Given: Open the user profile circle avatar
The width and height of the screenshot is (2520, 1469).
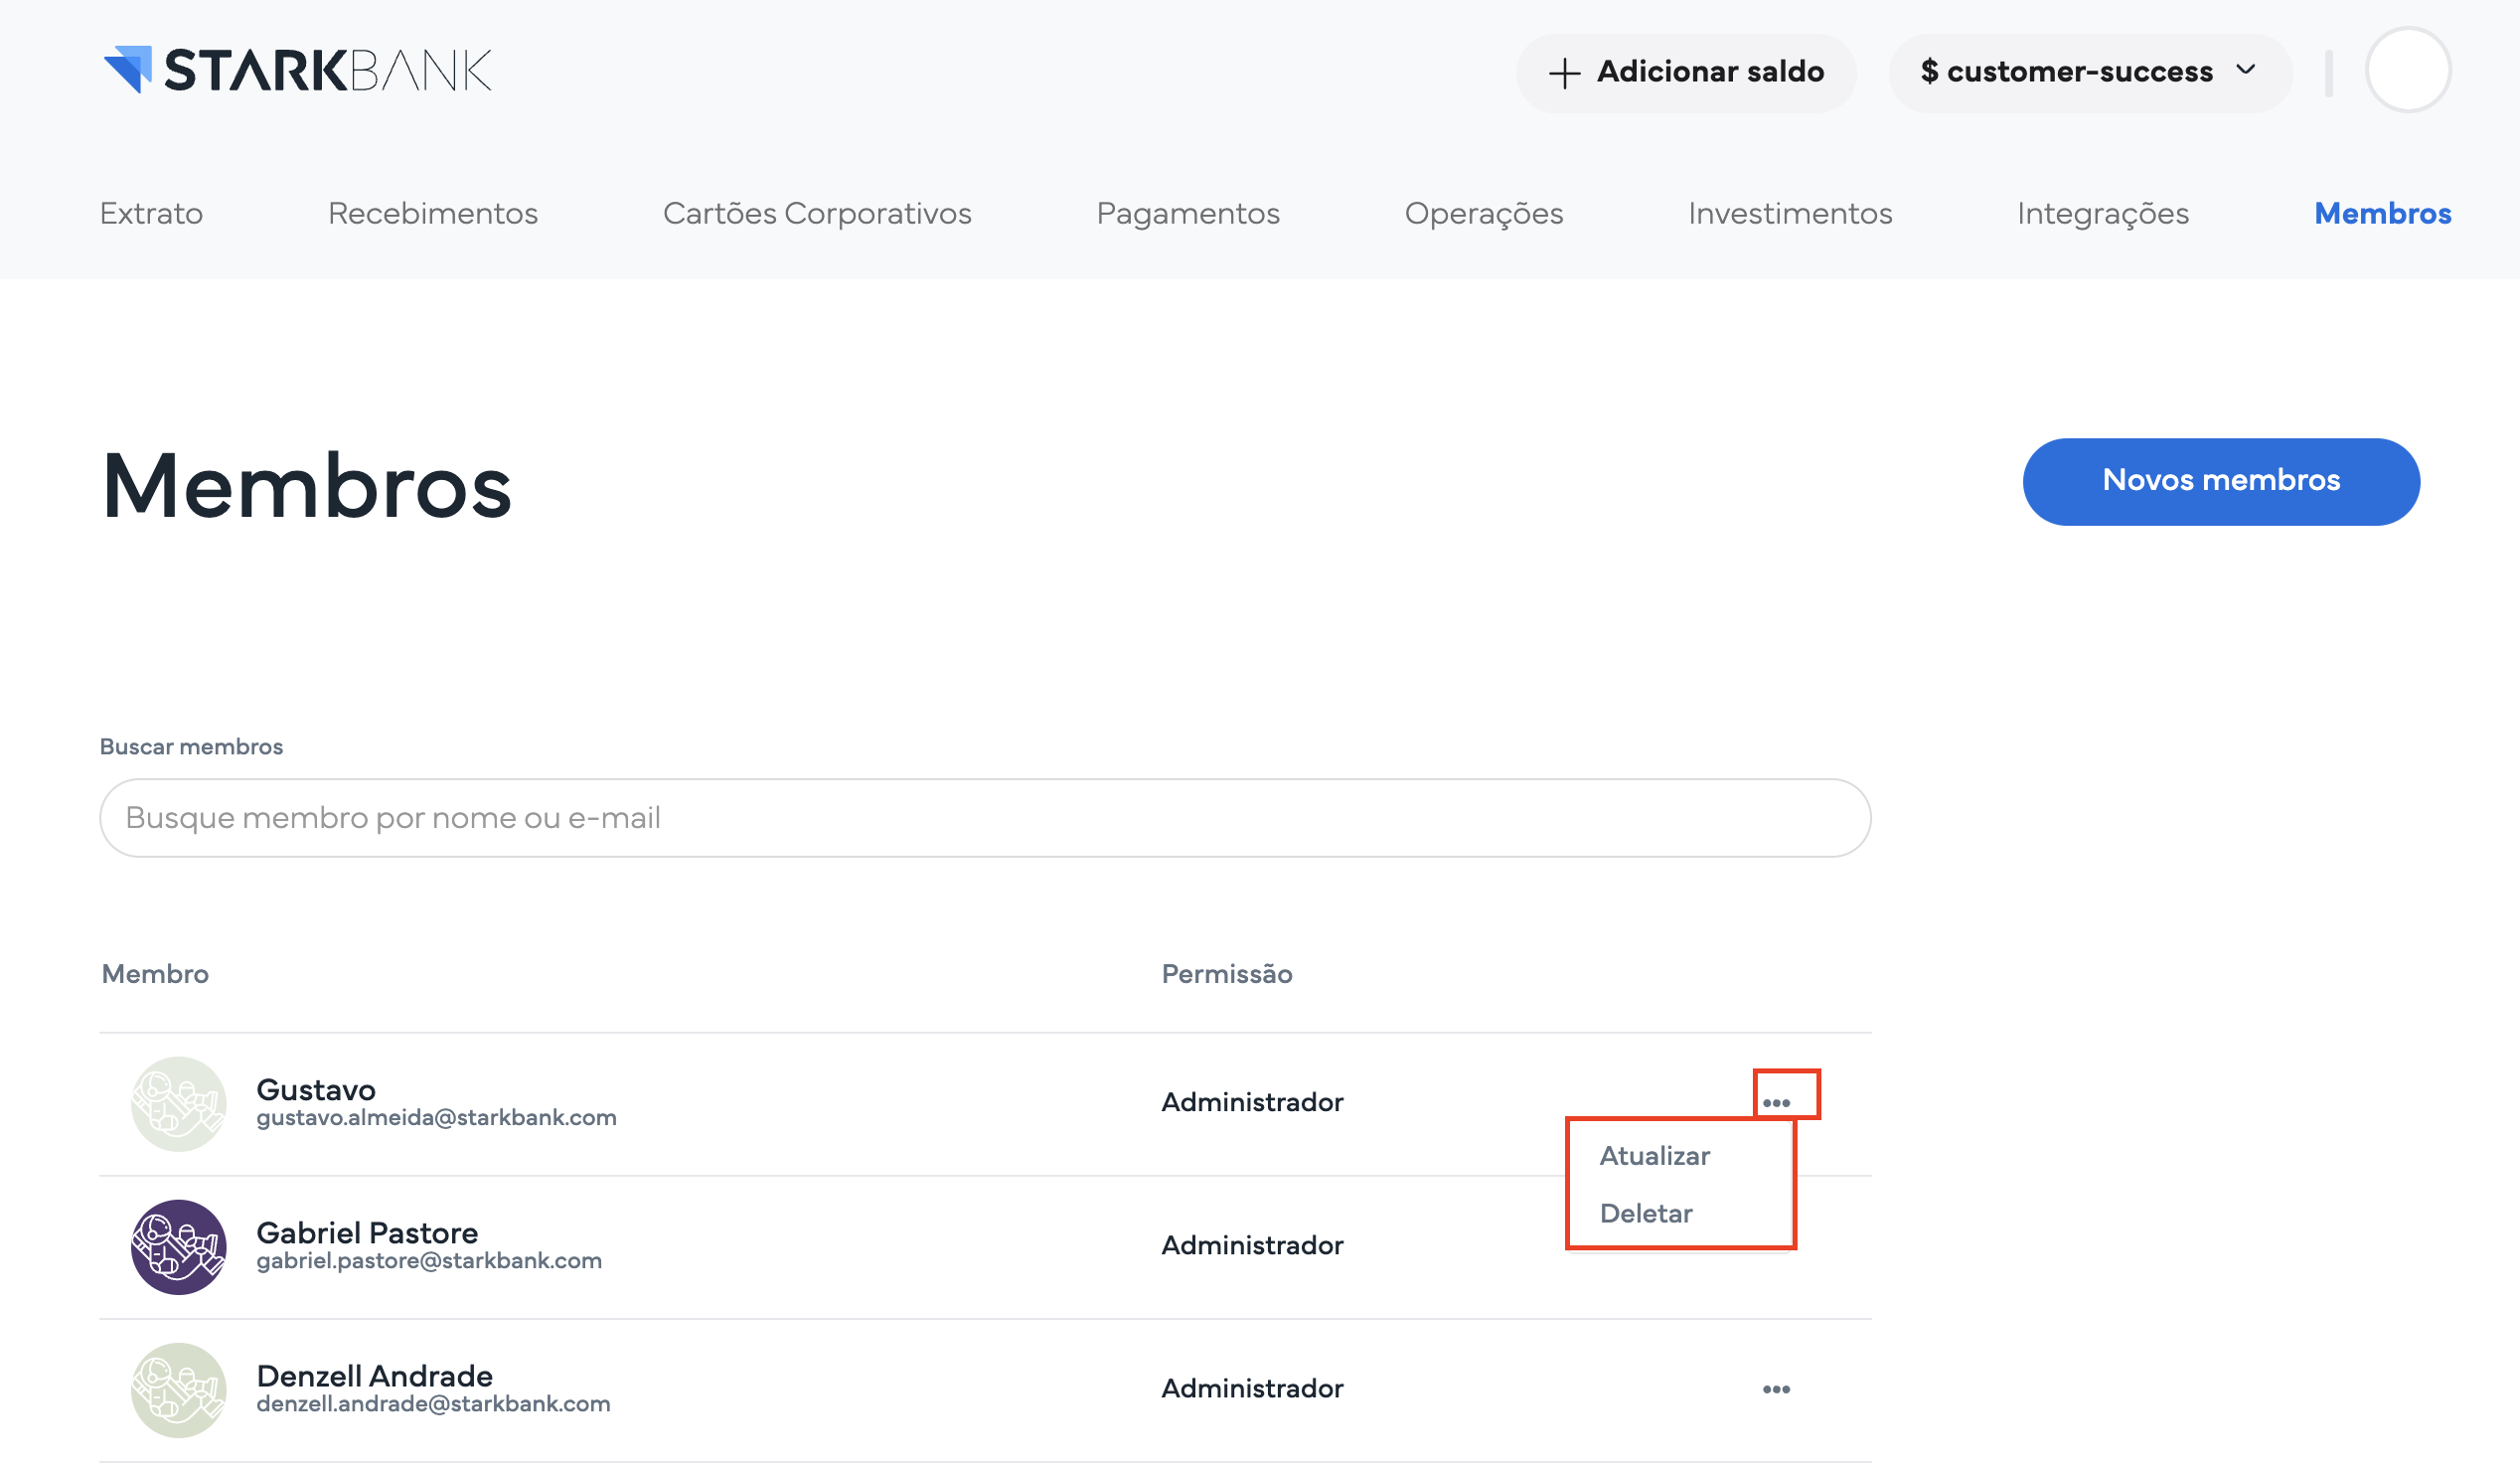Looking at the screenshot, I should 2407,70.
